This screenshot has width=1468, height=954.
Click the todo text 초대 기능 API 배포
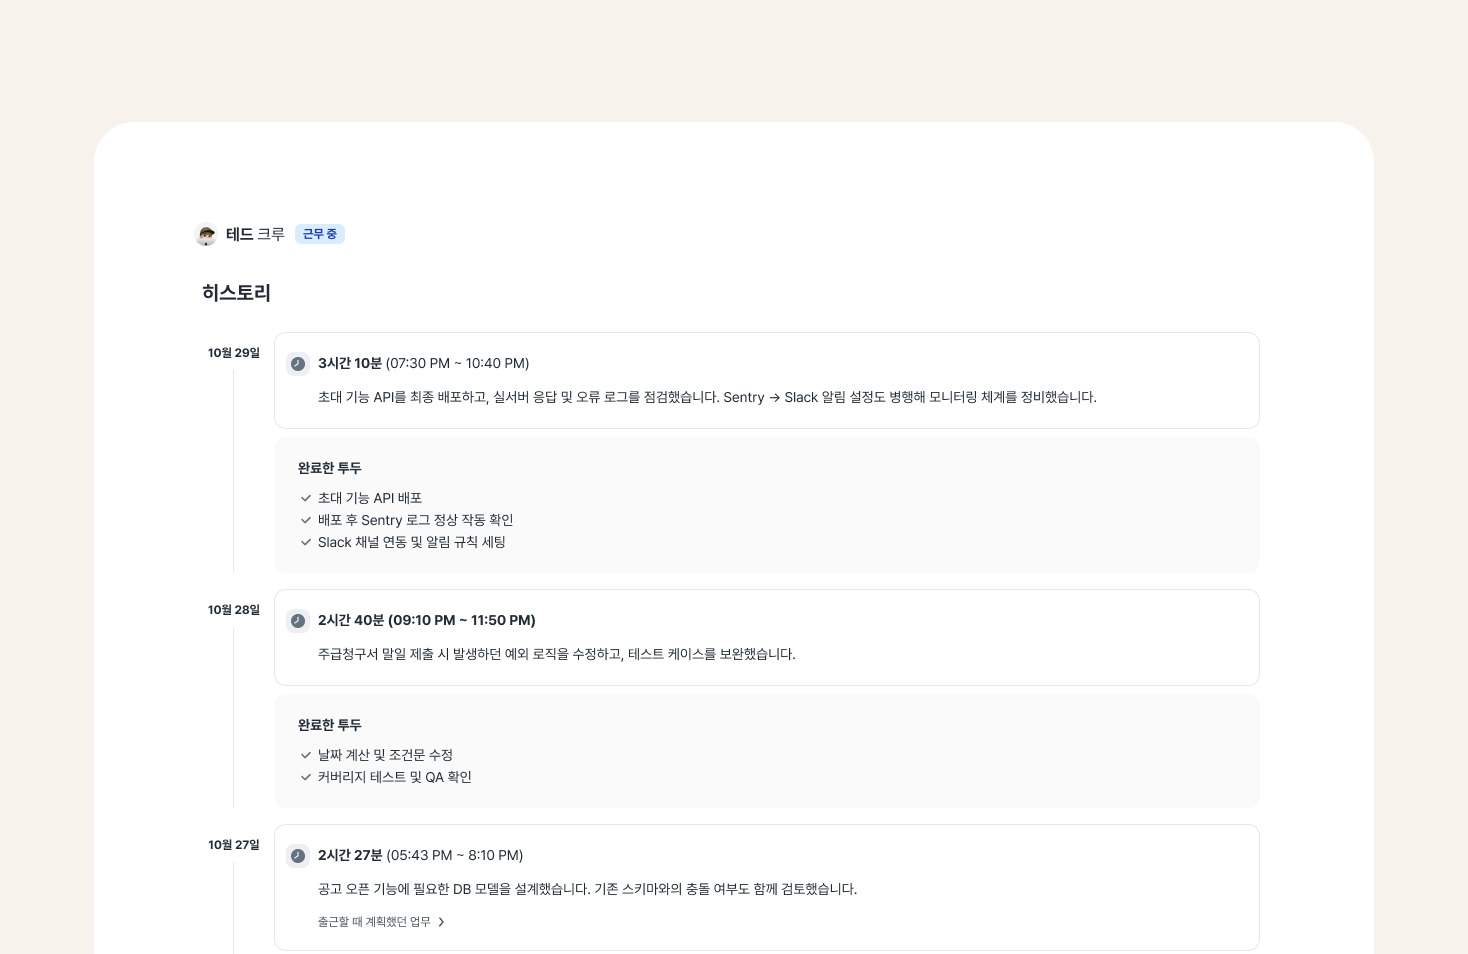point(370,498)
